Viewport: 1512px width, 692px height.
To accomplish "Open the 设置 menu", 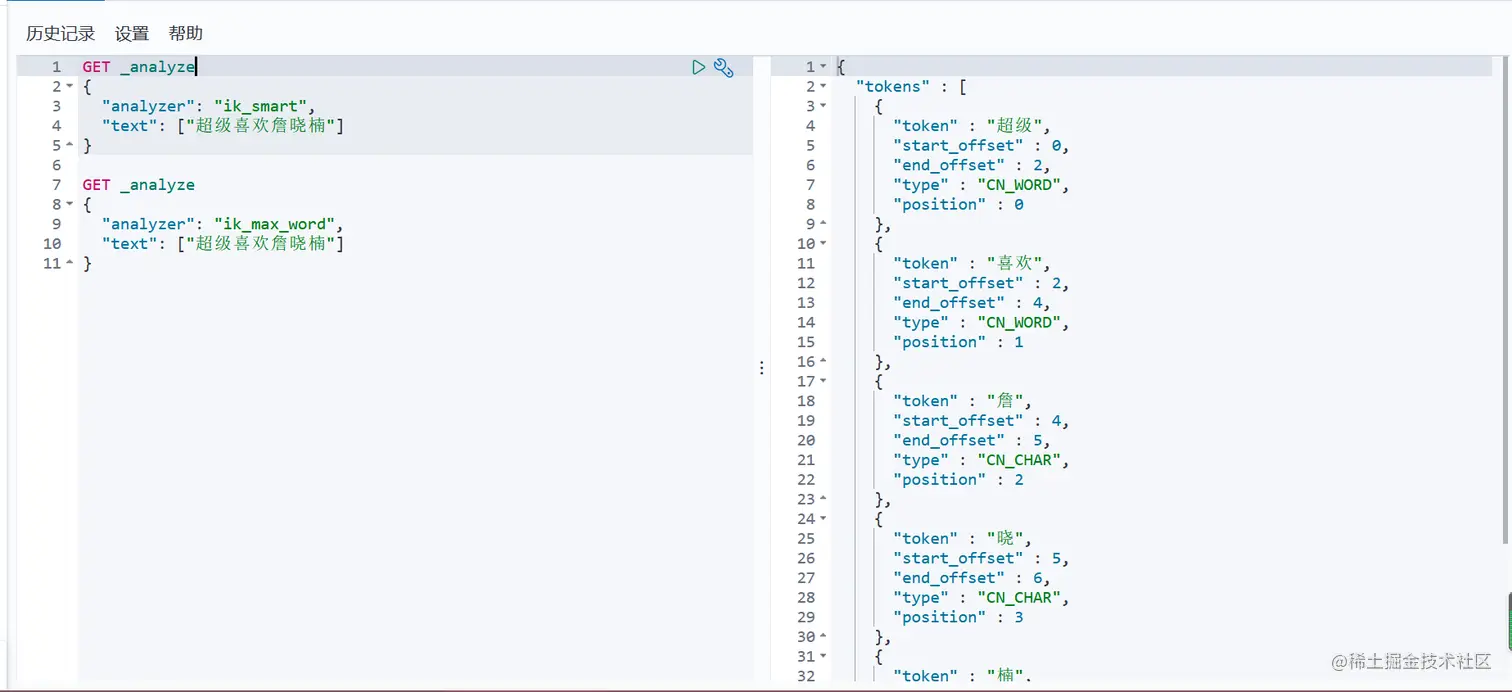I will point(132,33).
